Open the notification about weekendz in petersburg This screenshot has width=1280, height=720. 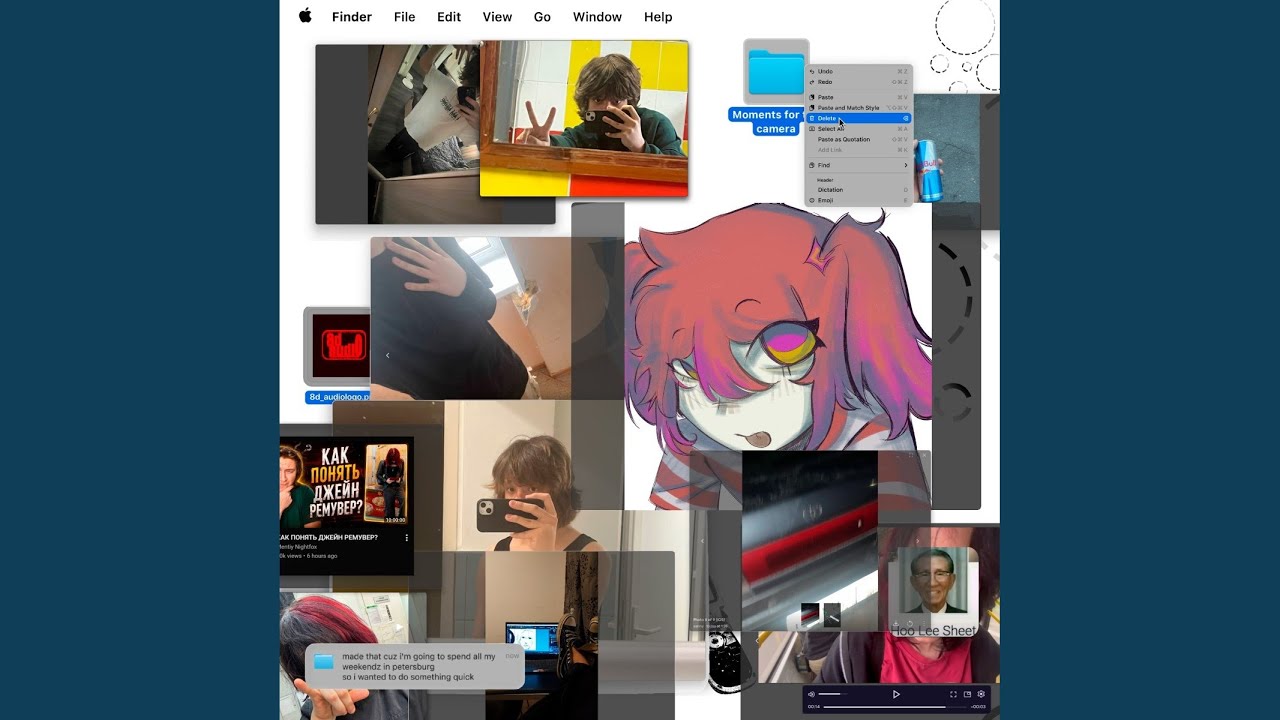click(414, 666)
